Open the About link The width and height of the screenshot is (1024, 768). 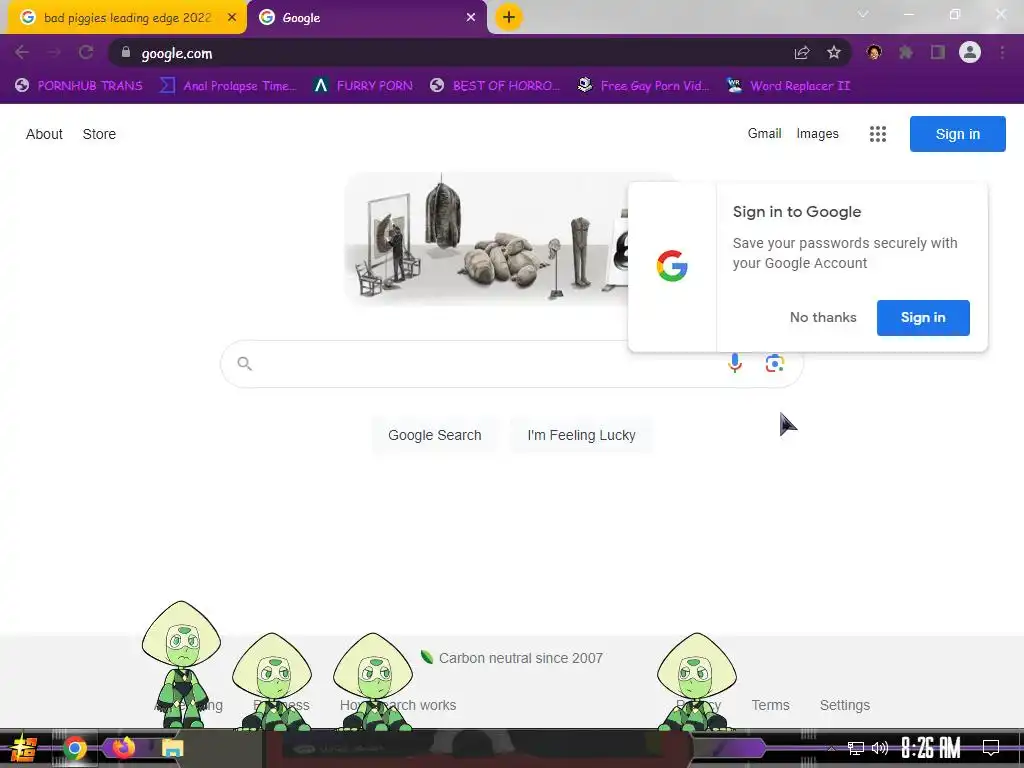coord(44,134)
